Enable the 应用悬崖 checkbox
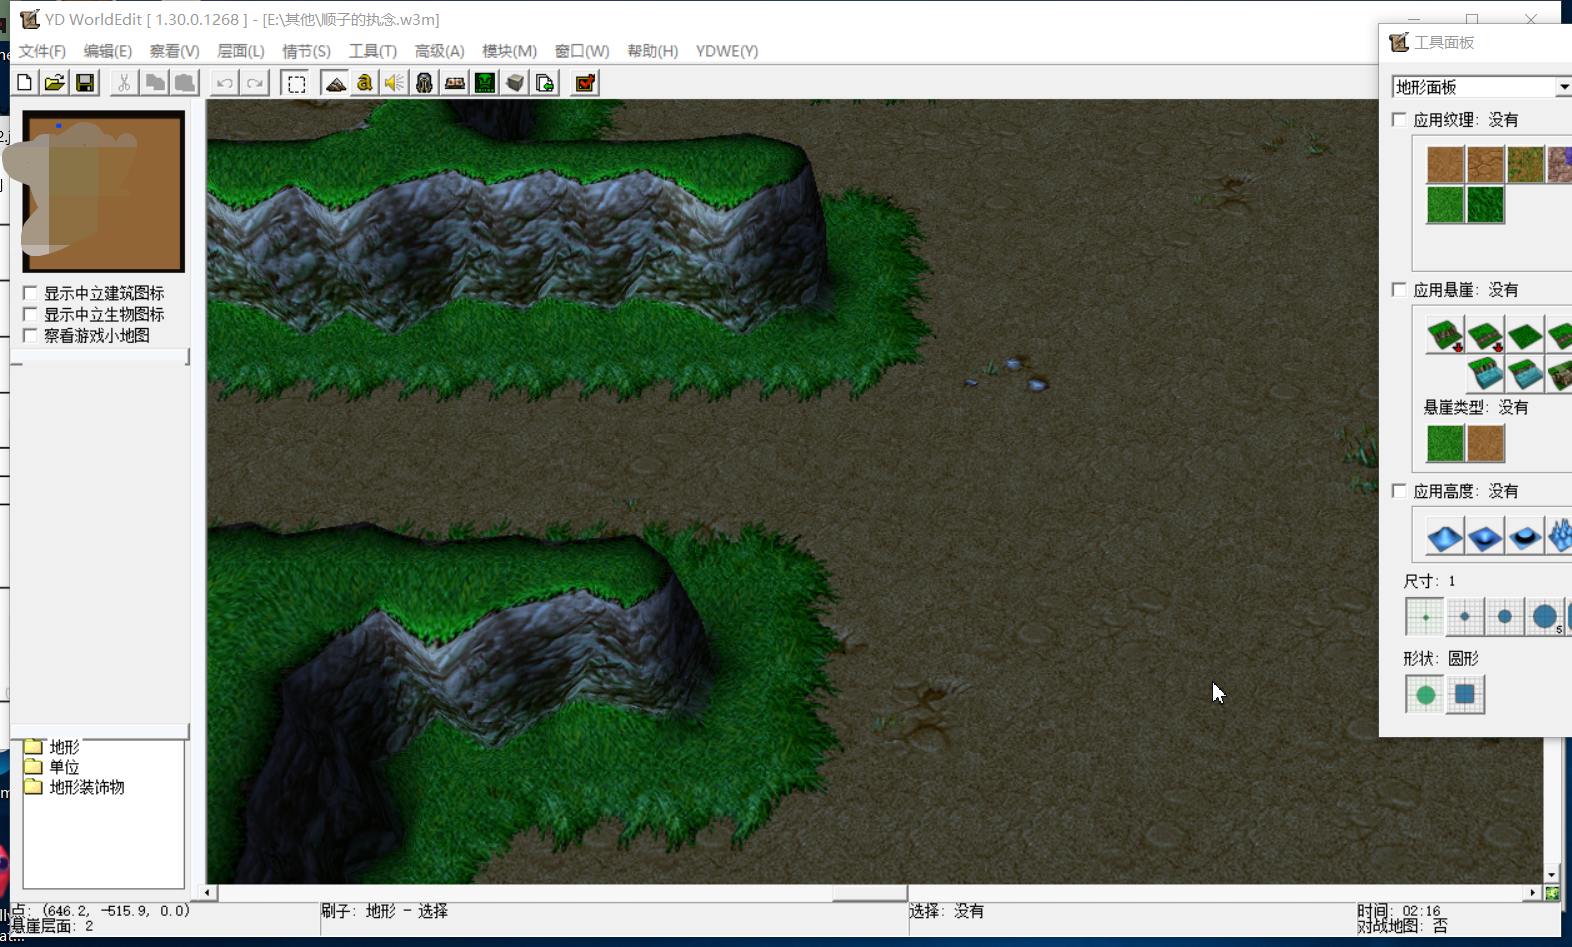This screenshot has width=1572, height=947. (1399, 289)
